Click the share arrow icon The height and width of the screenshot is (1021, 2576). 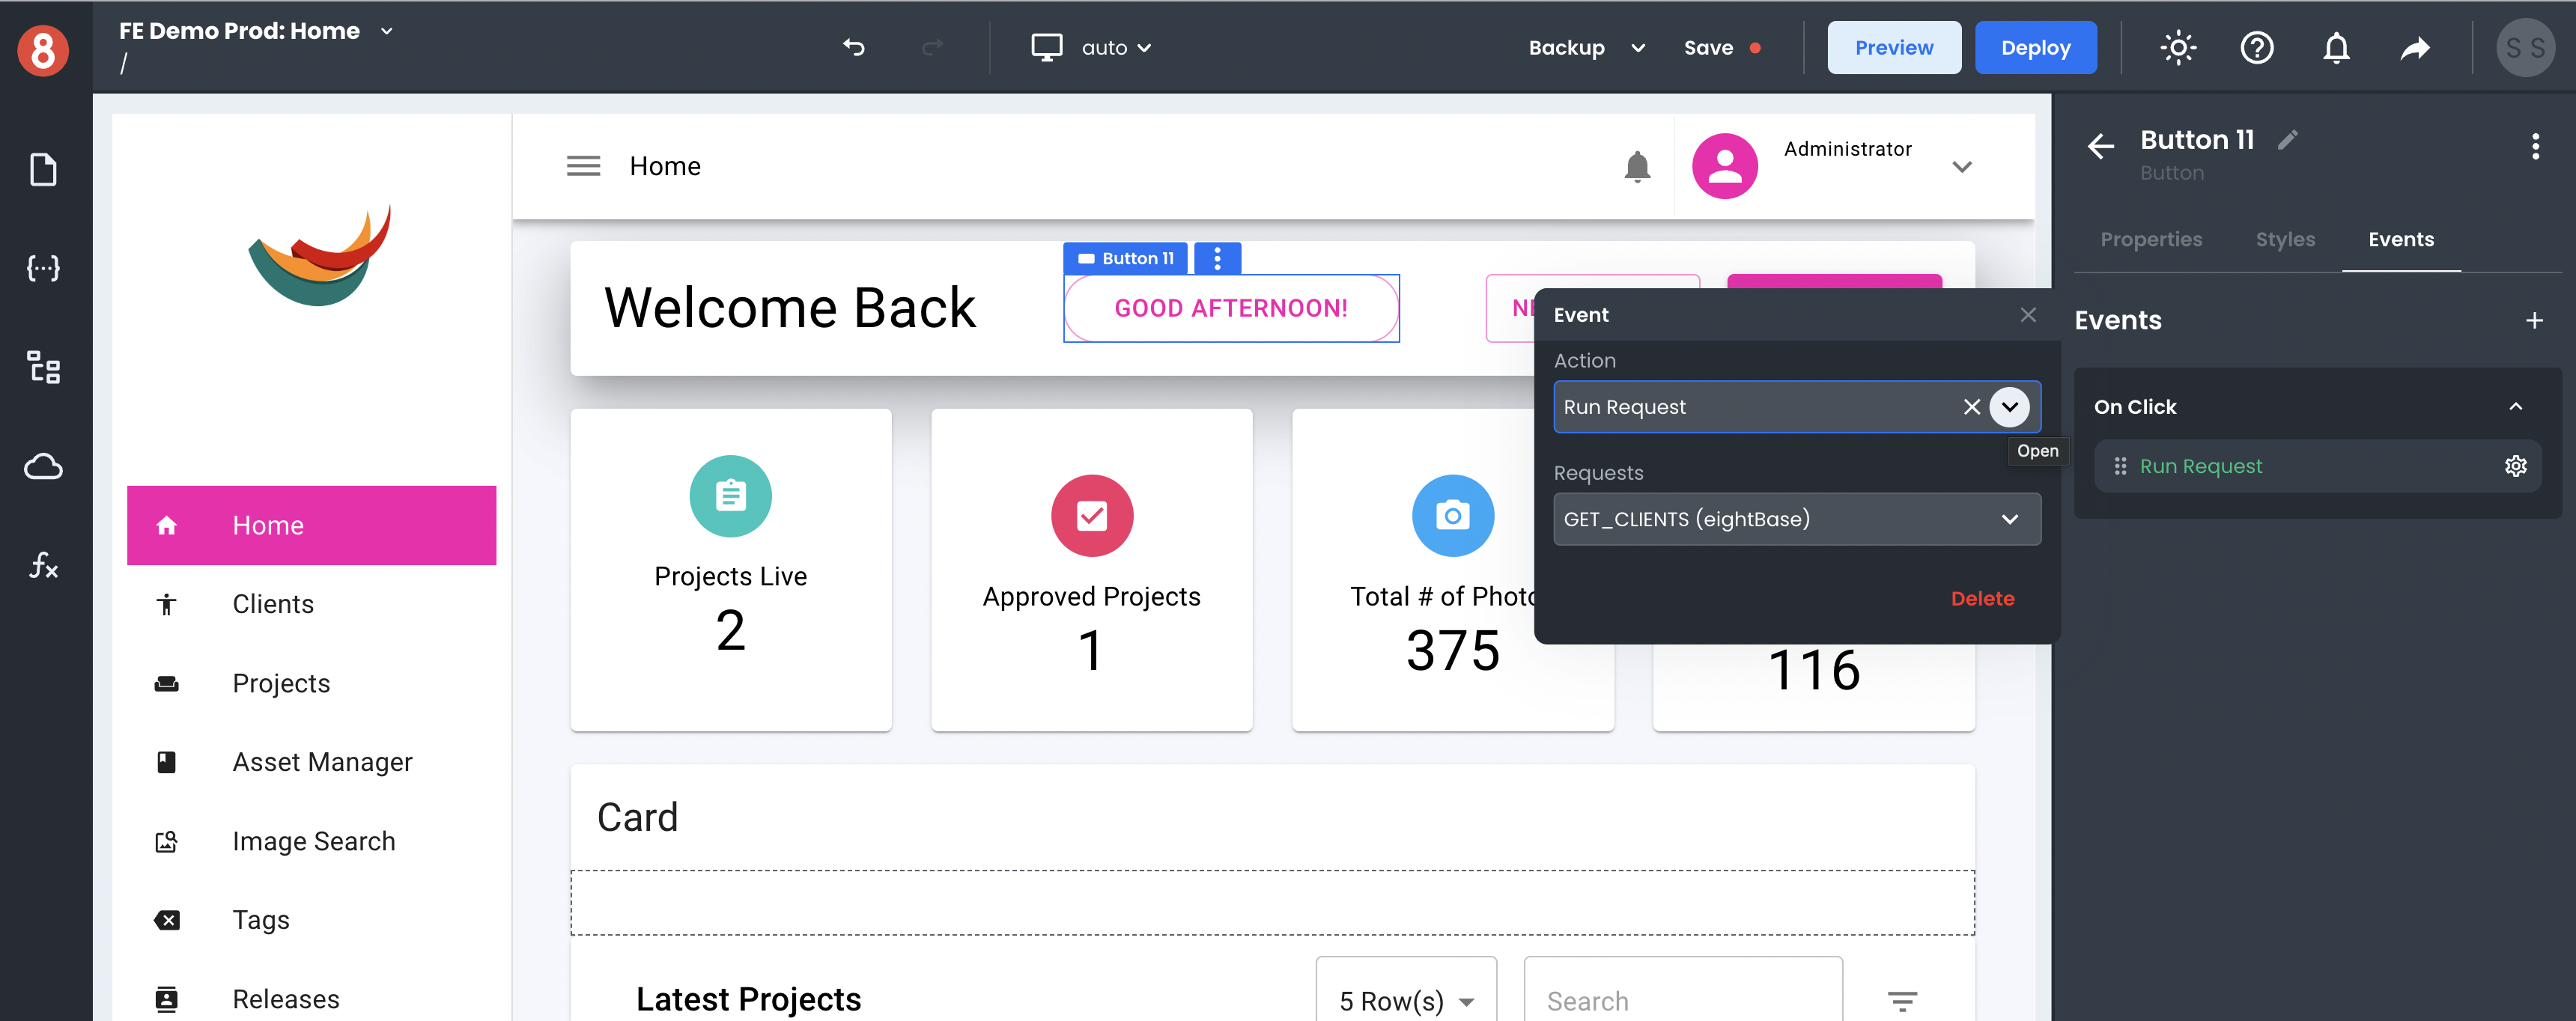coord(2415,47)
